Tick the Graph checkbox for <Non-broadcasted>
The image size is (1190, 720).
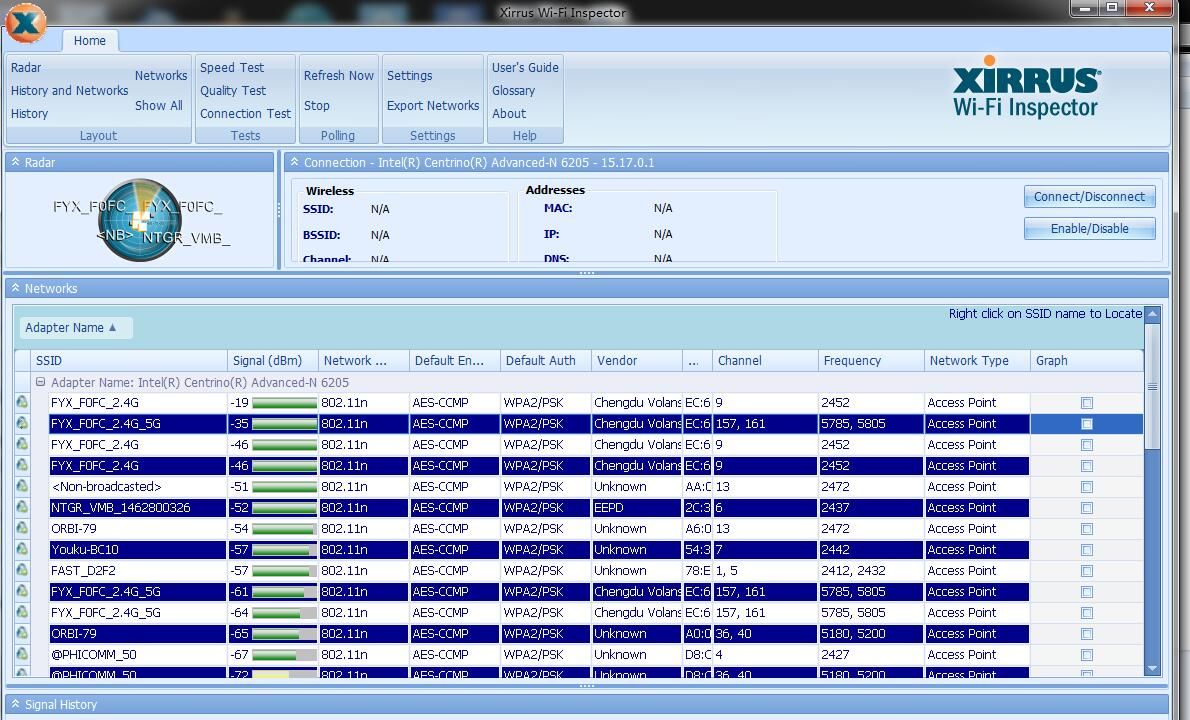pos(1087,487)
